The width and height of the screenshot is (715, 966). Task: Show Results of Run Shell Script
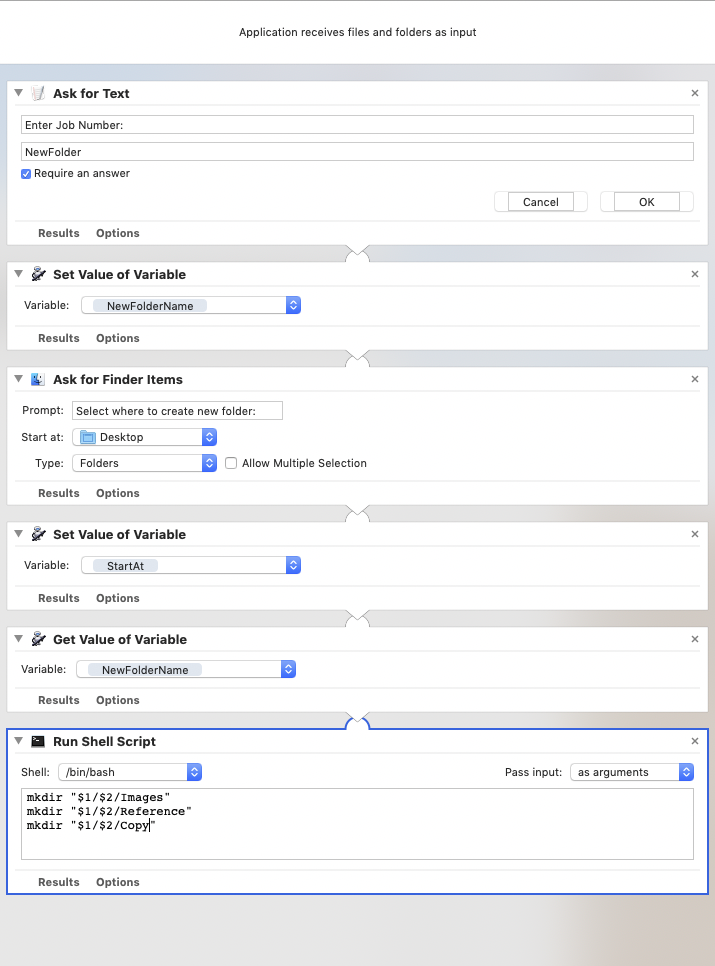[x=58, y=882]
